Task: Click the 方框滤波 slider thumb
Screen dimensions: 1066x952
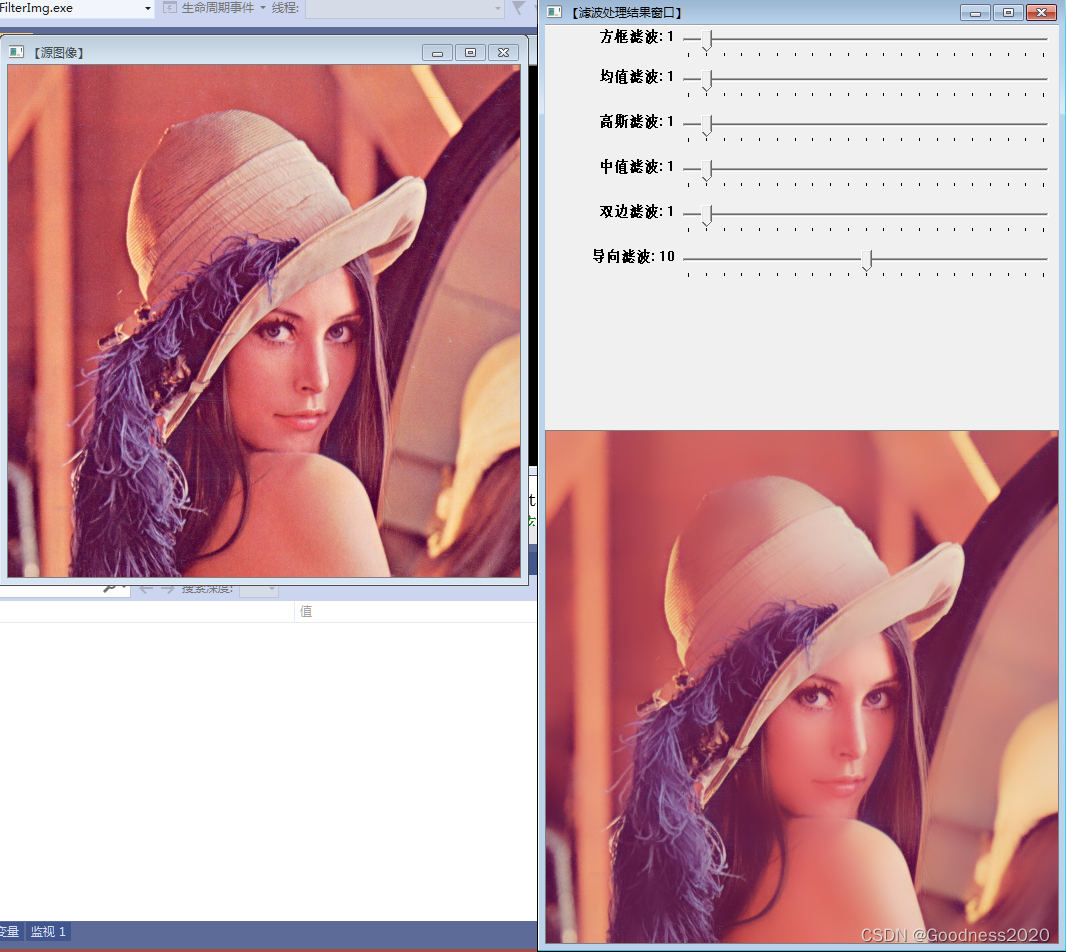Action: tap(707, 40)
